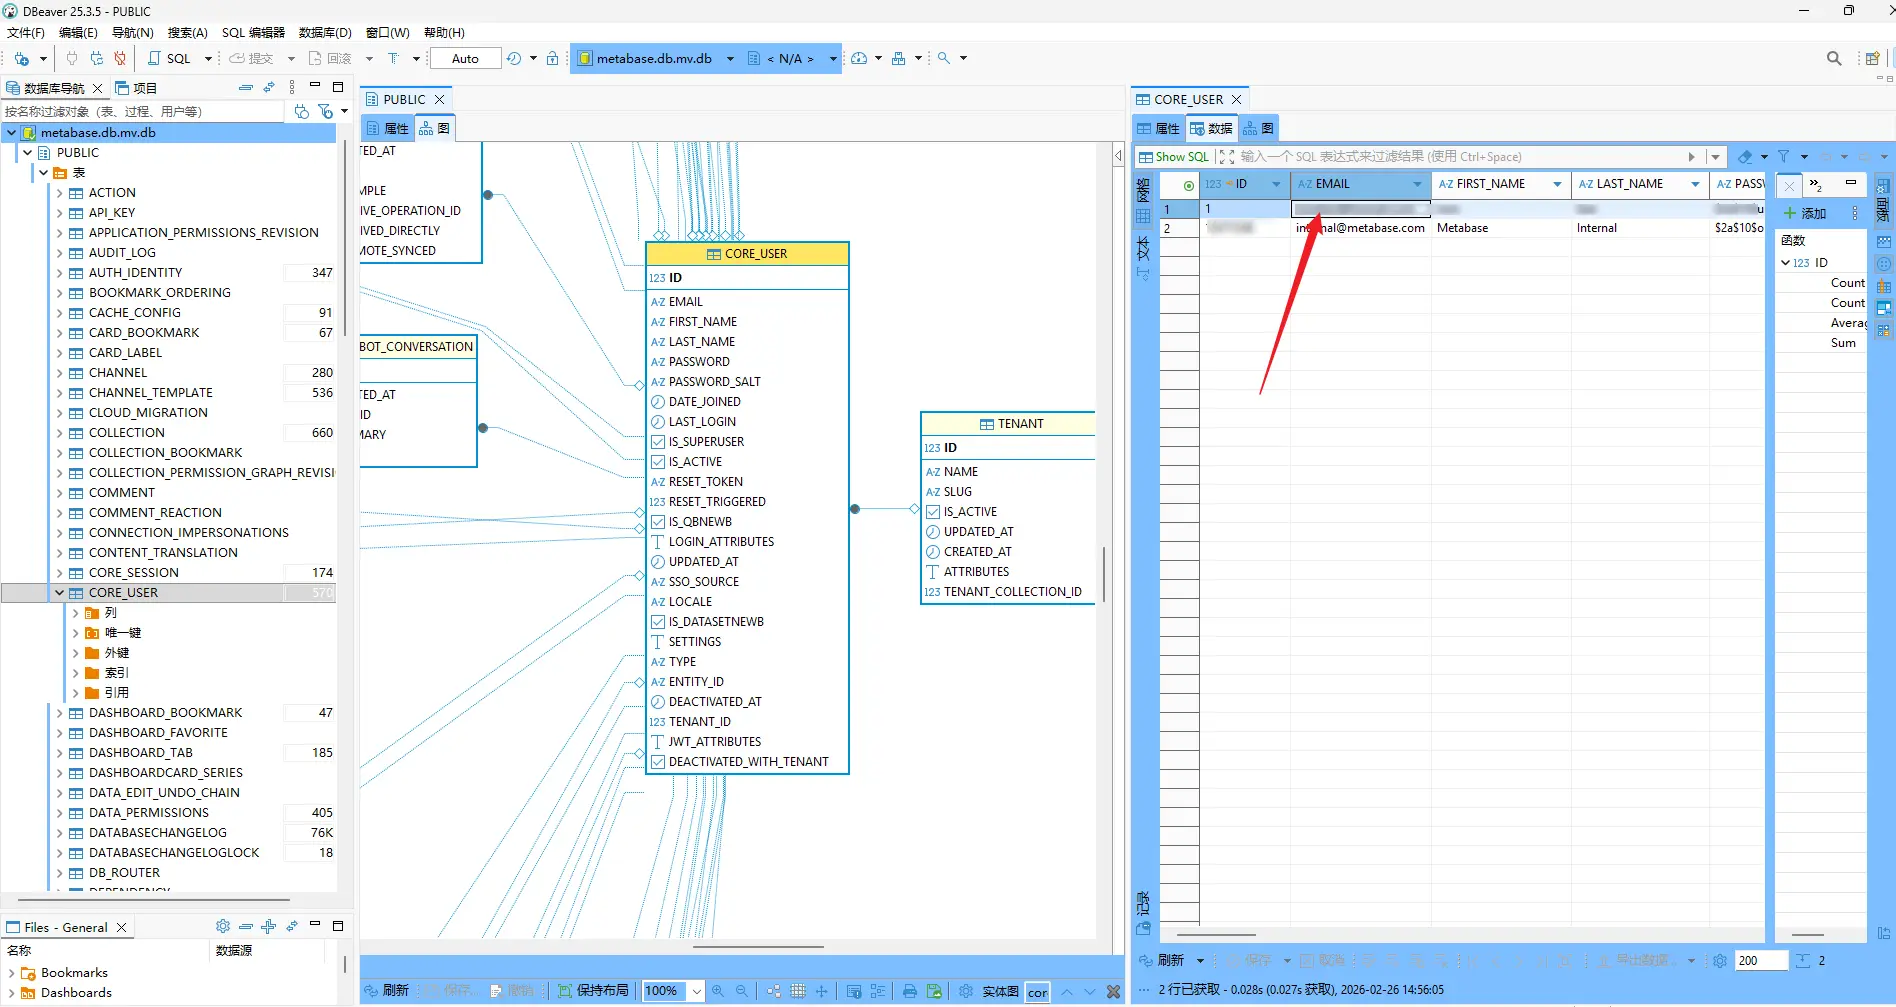Viewport: 1896px width, 1007px height.
Task: Open the EMAIL column header dropdown
Action: pyautogui.click(x=1417, y=184)
